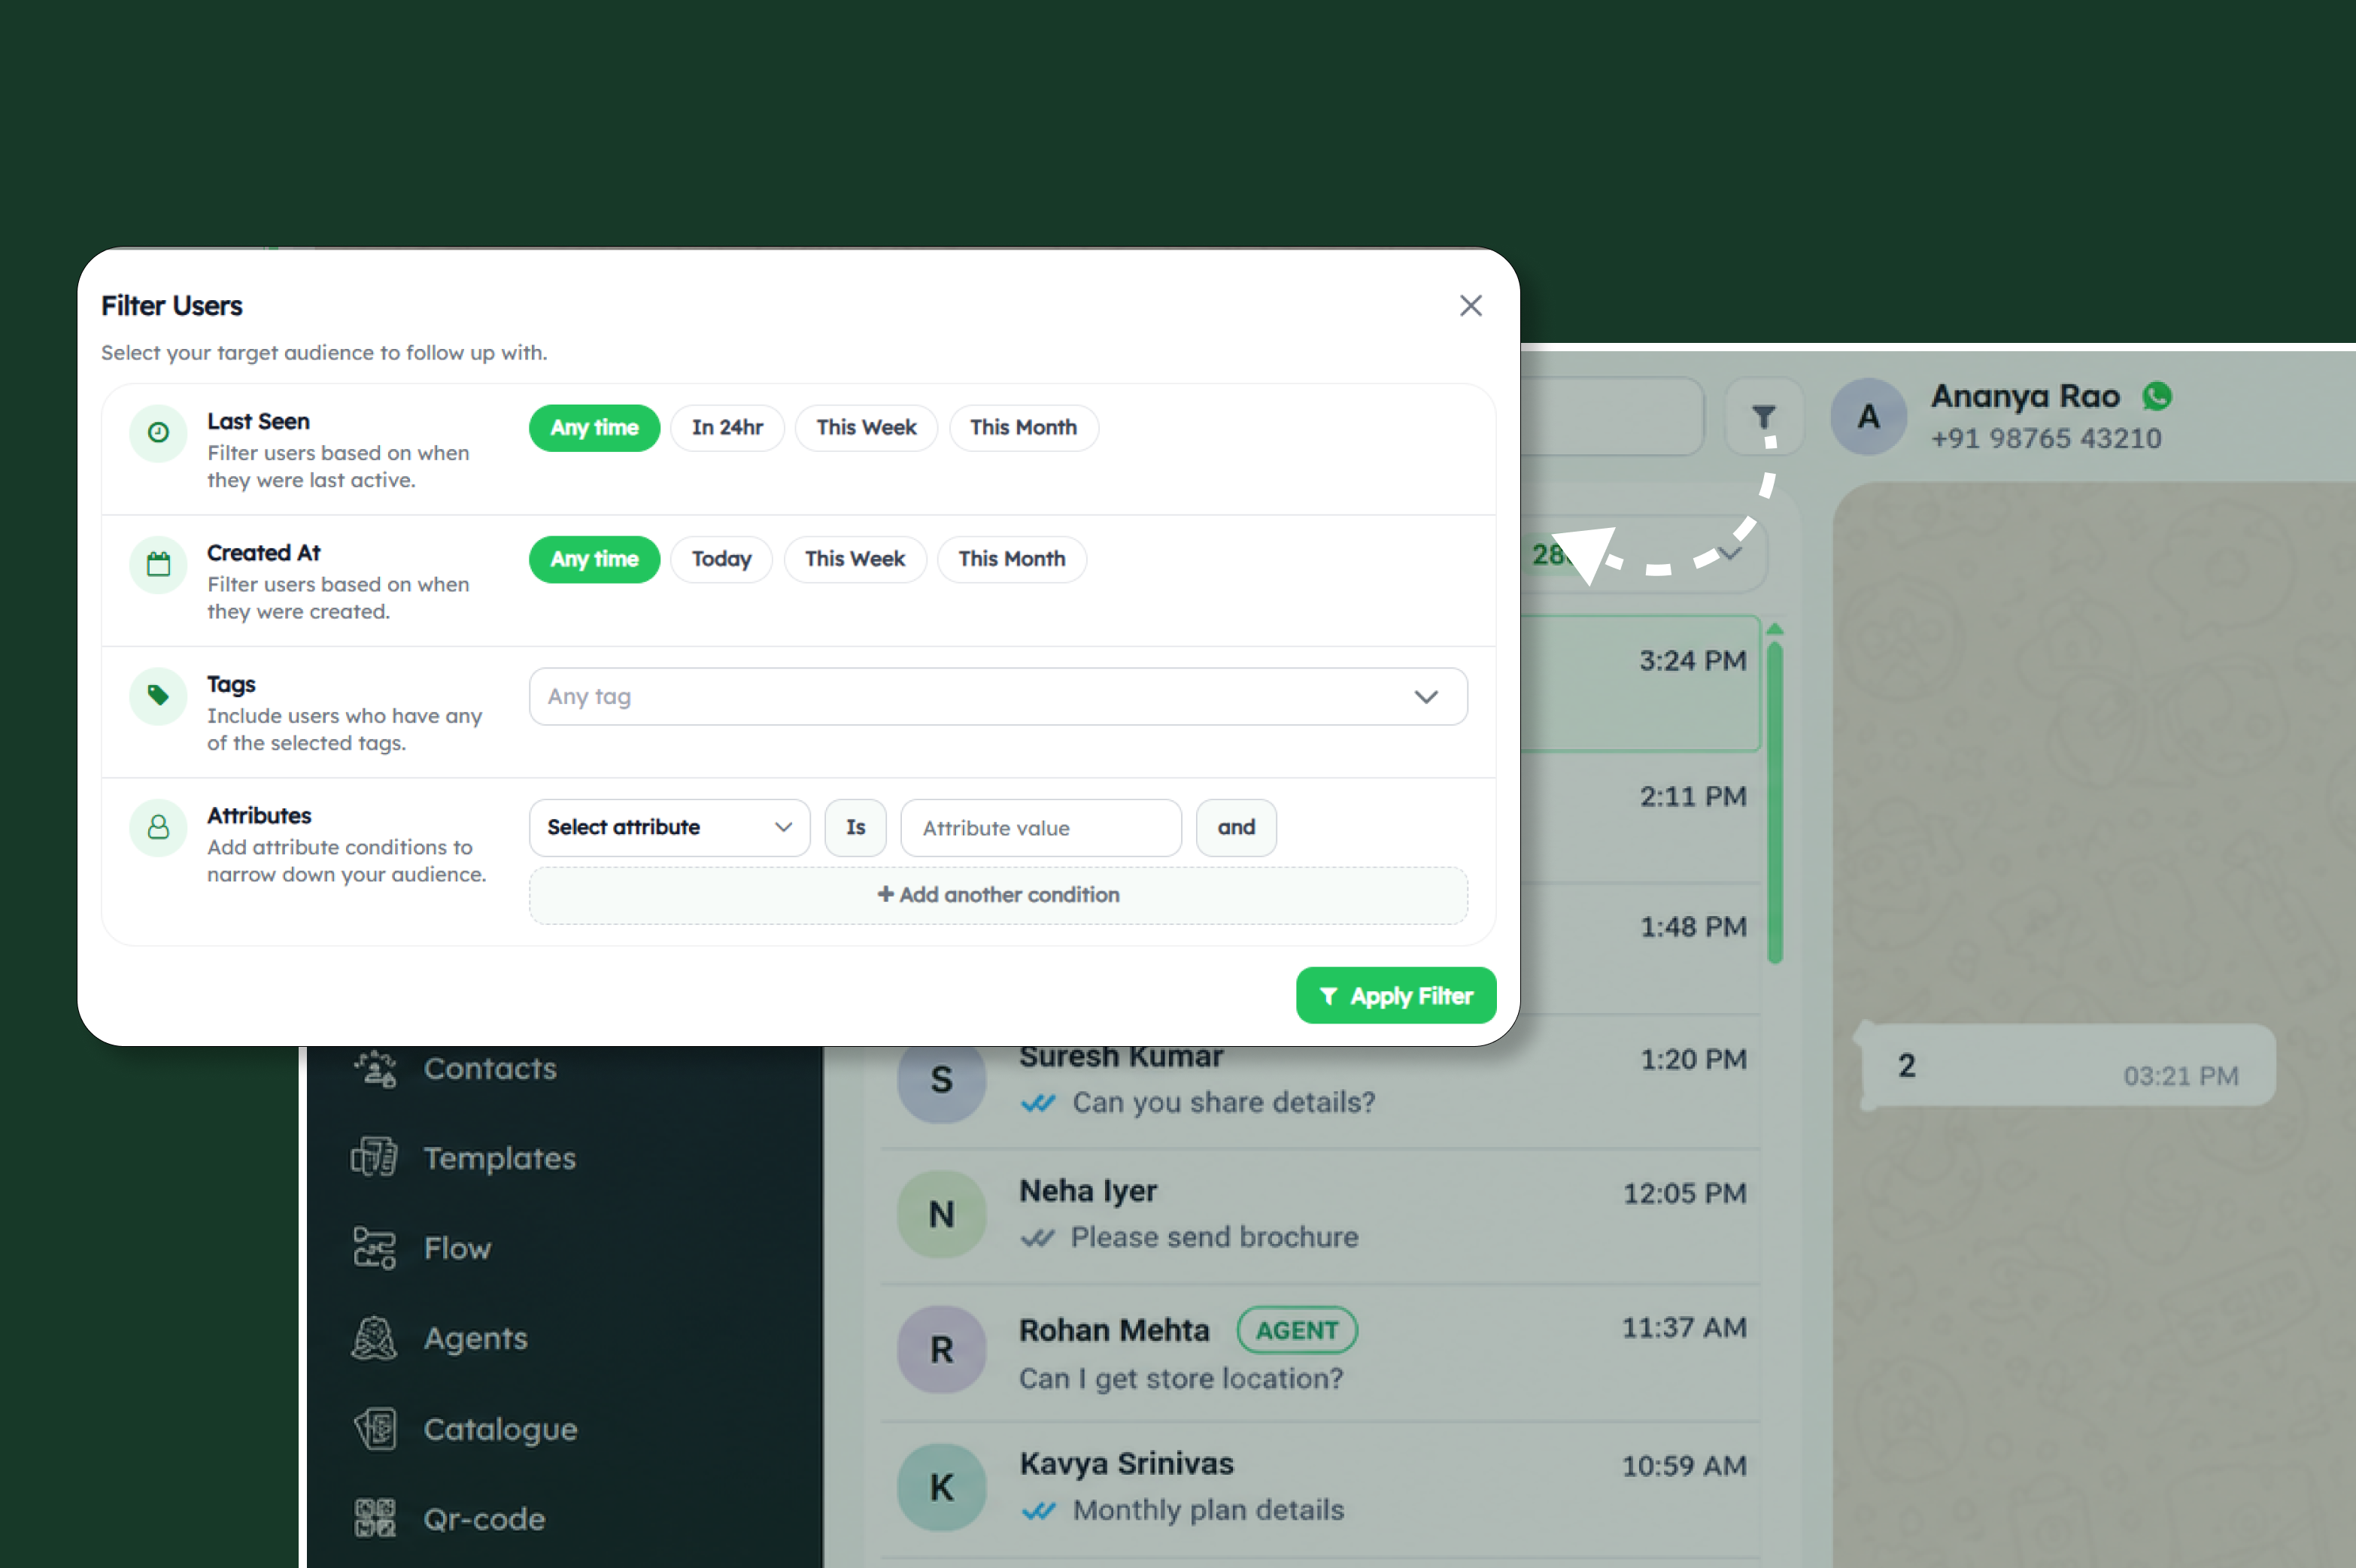Viewport: 2356px width, 1568px height.
Task: Click the Apply Filter button
Action: point(1396,995)
